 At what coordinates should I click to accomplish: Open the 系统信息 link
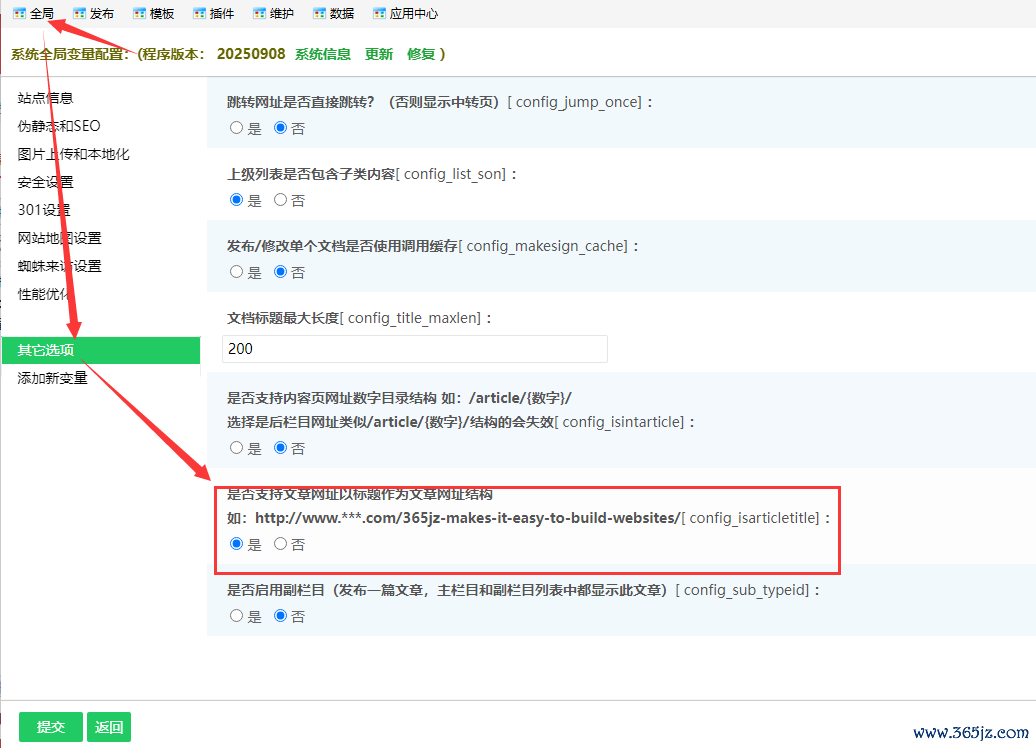tap(322, 54)
